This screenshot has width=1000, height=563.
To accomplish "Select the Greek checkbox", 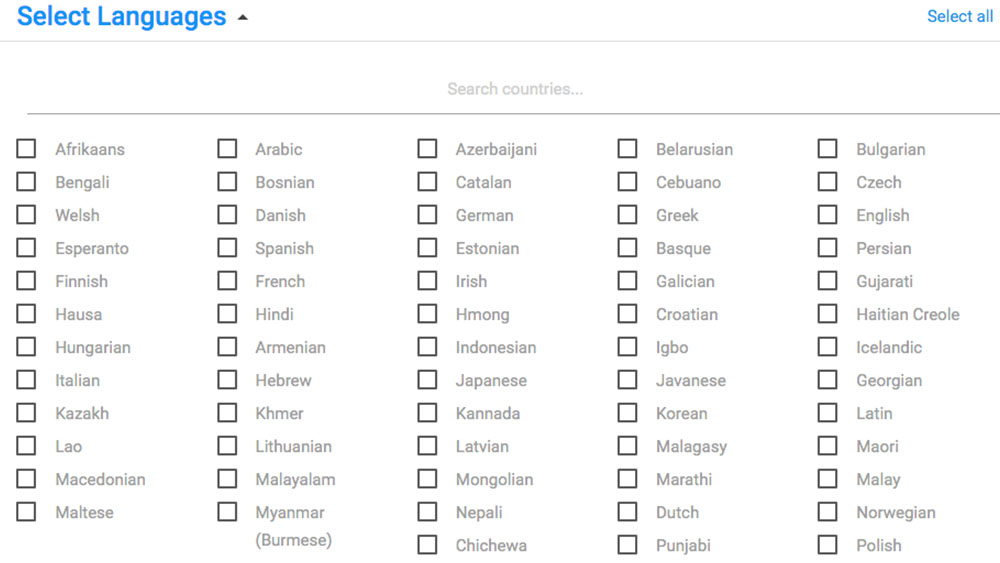I will pyautogui.click(x=628, y=215).
